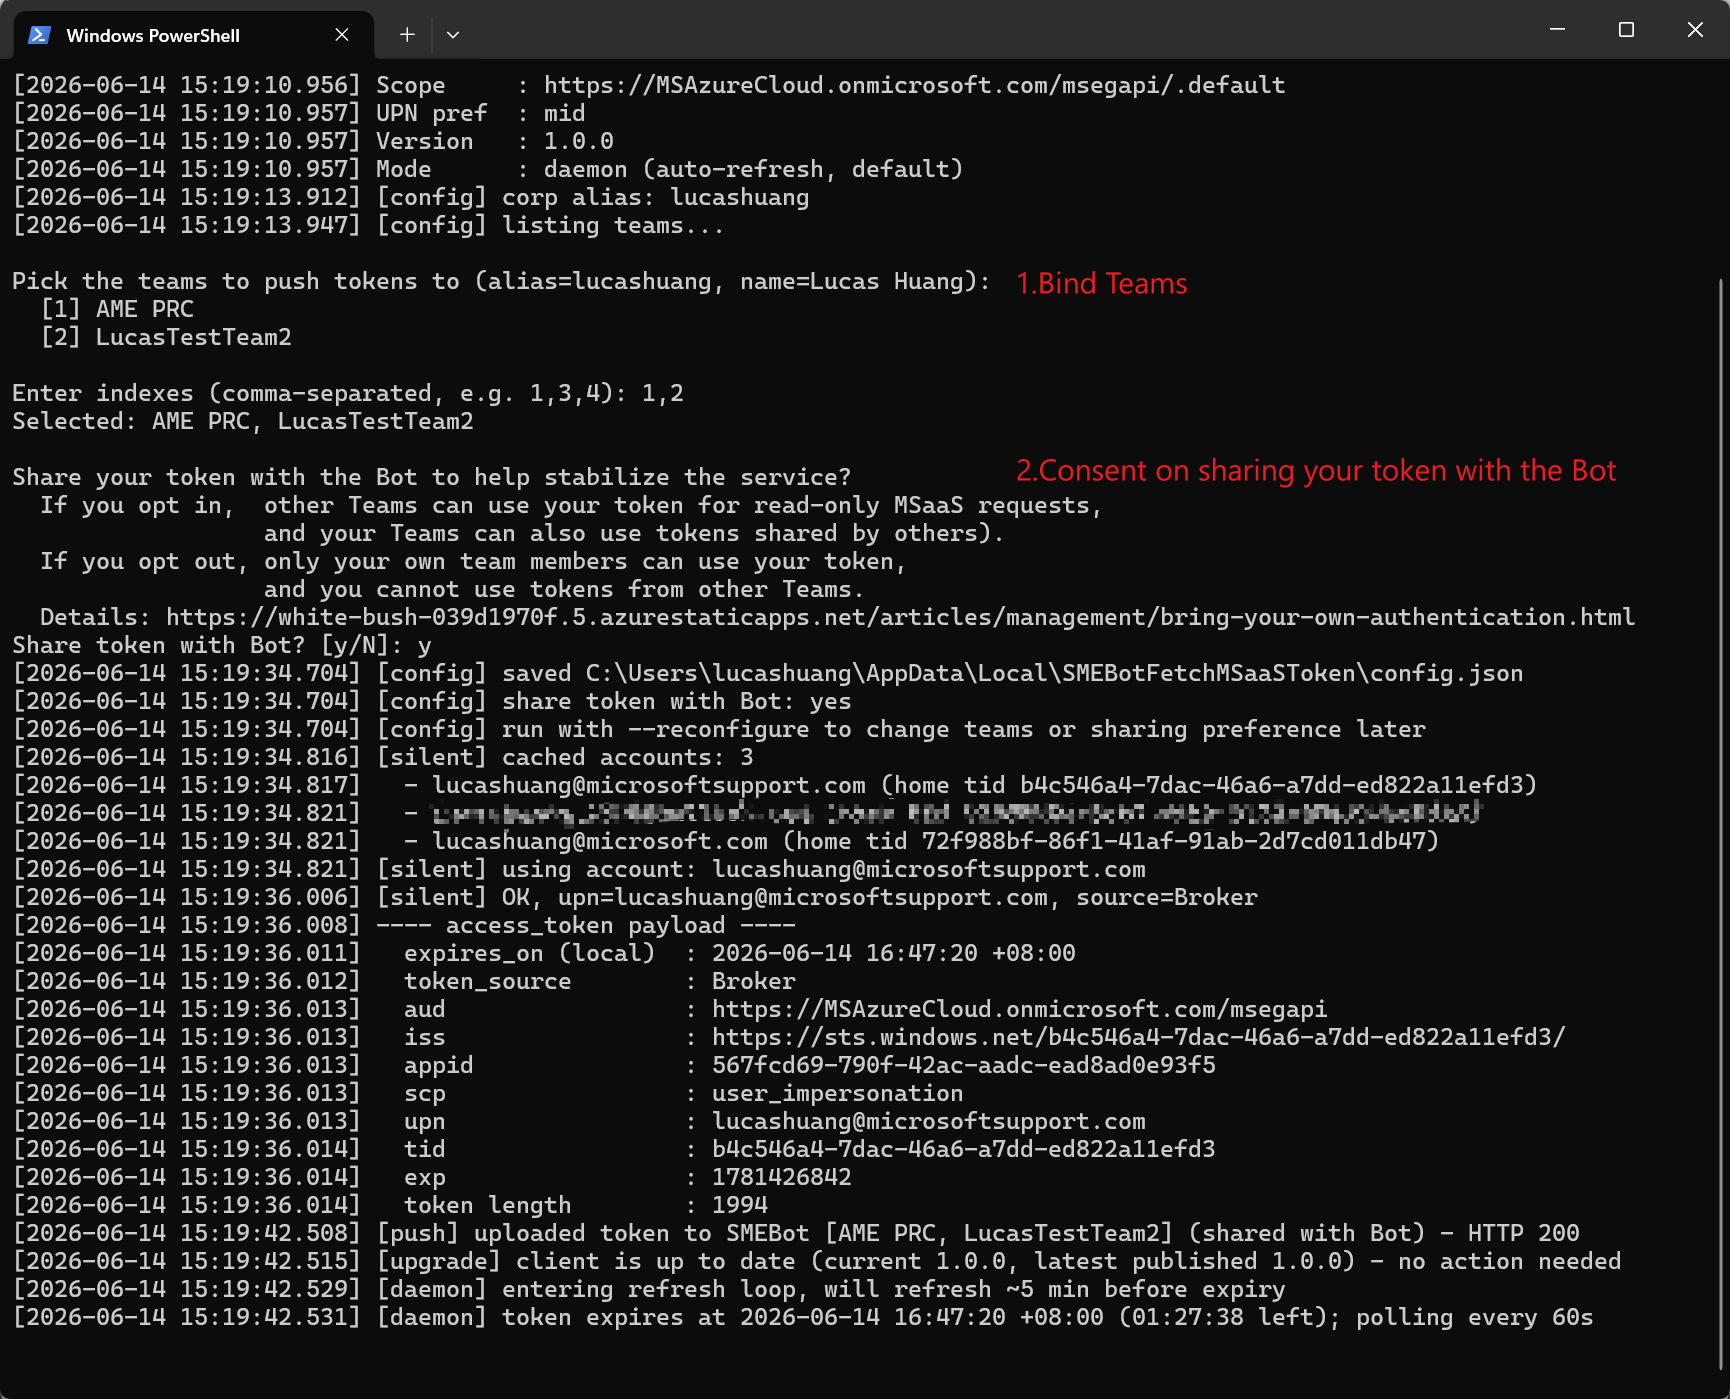Click the 'OK, upn=' source=Broker line
The image size is (1730, 1399).
(x=635, y=897)
